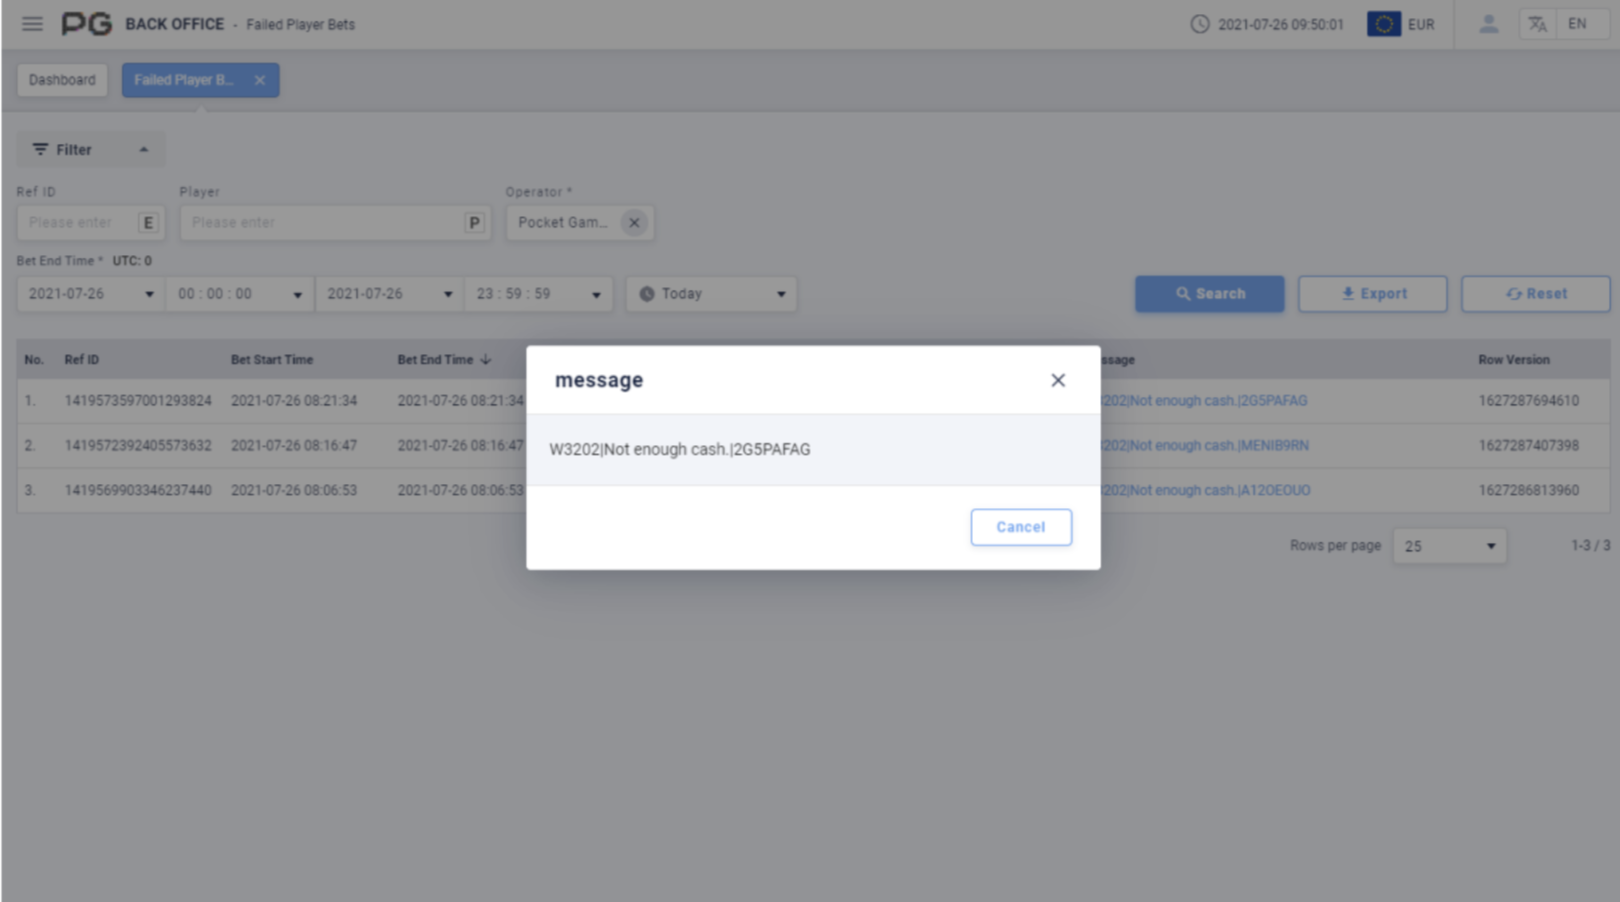1620x902 pixels.
Task: Click the P icon in Player field
Action: click(x=474, y=223)
